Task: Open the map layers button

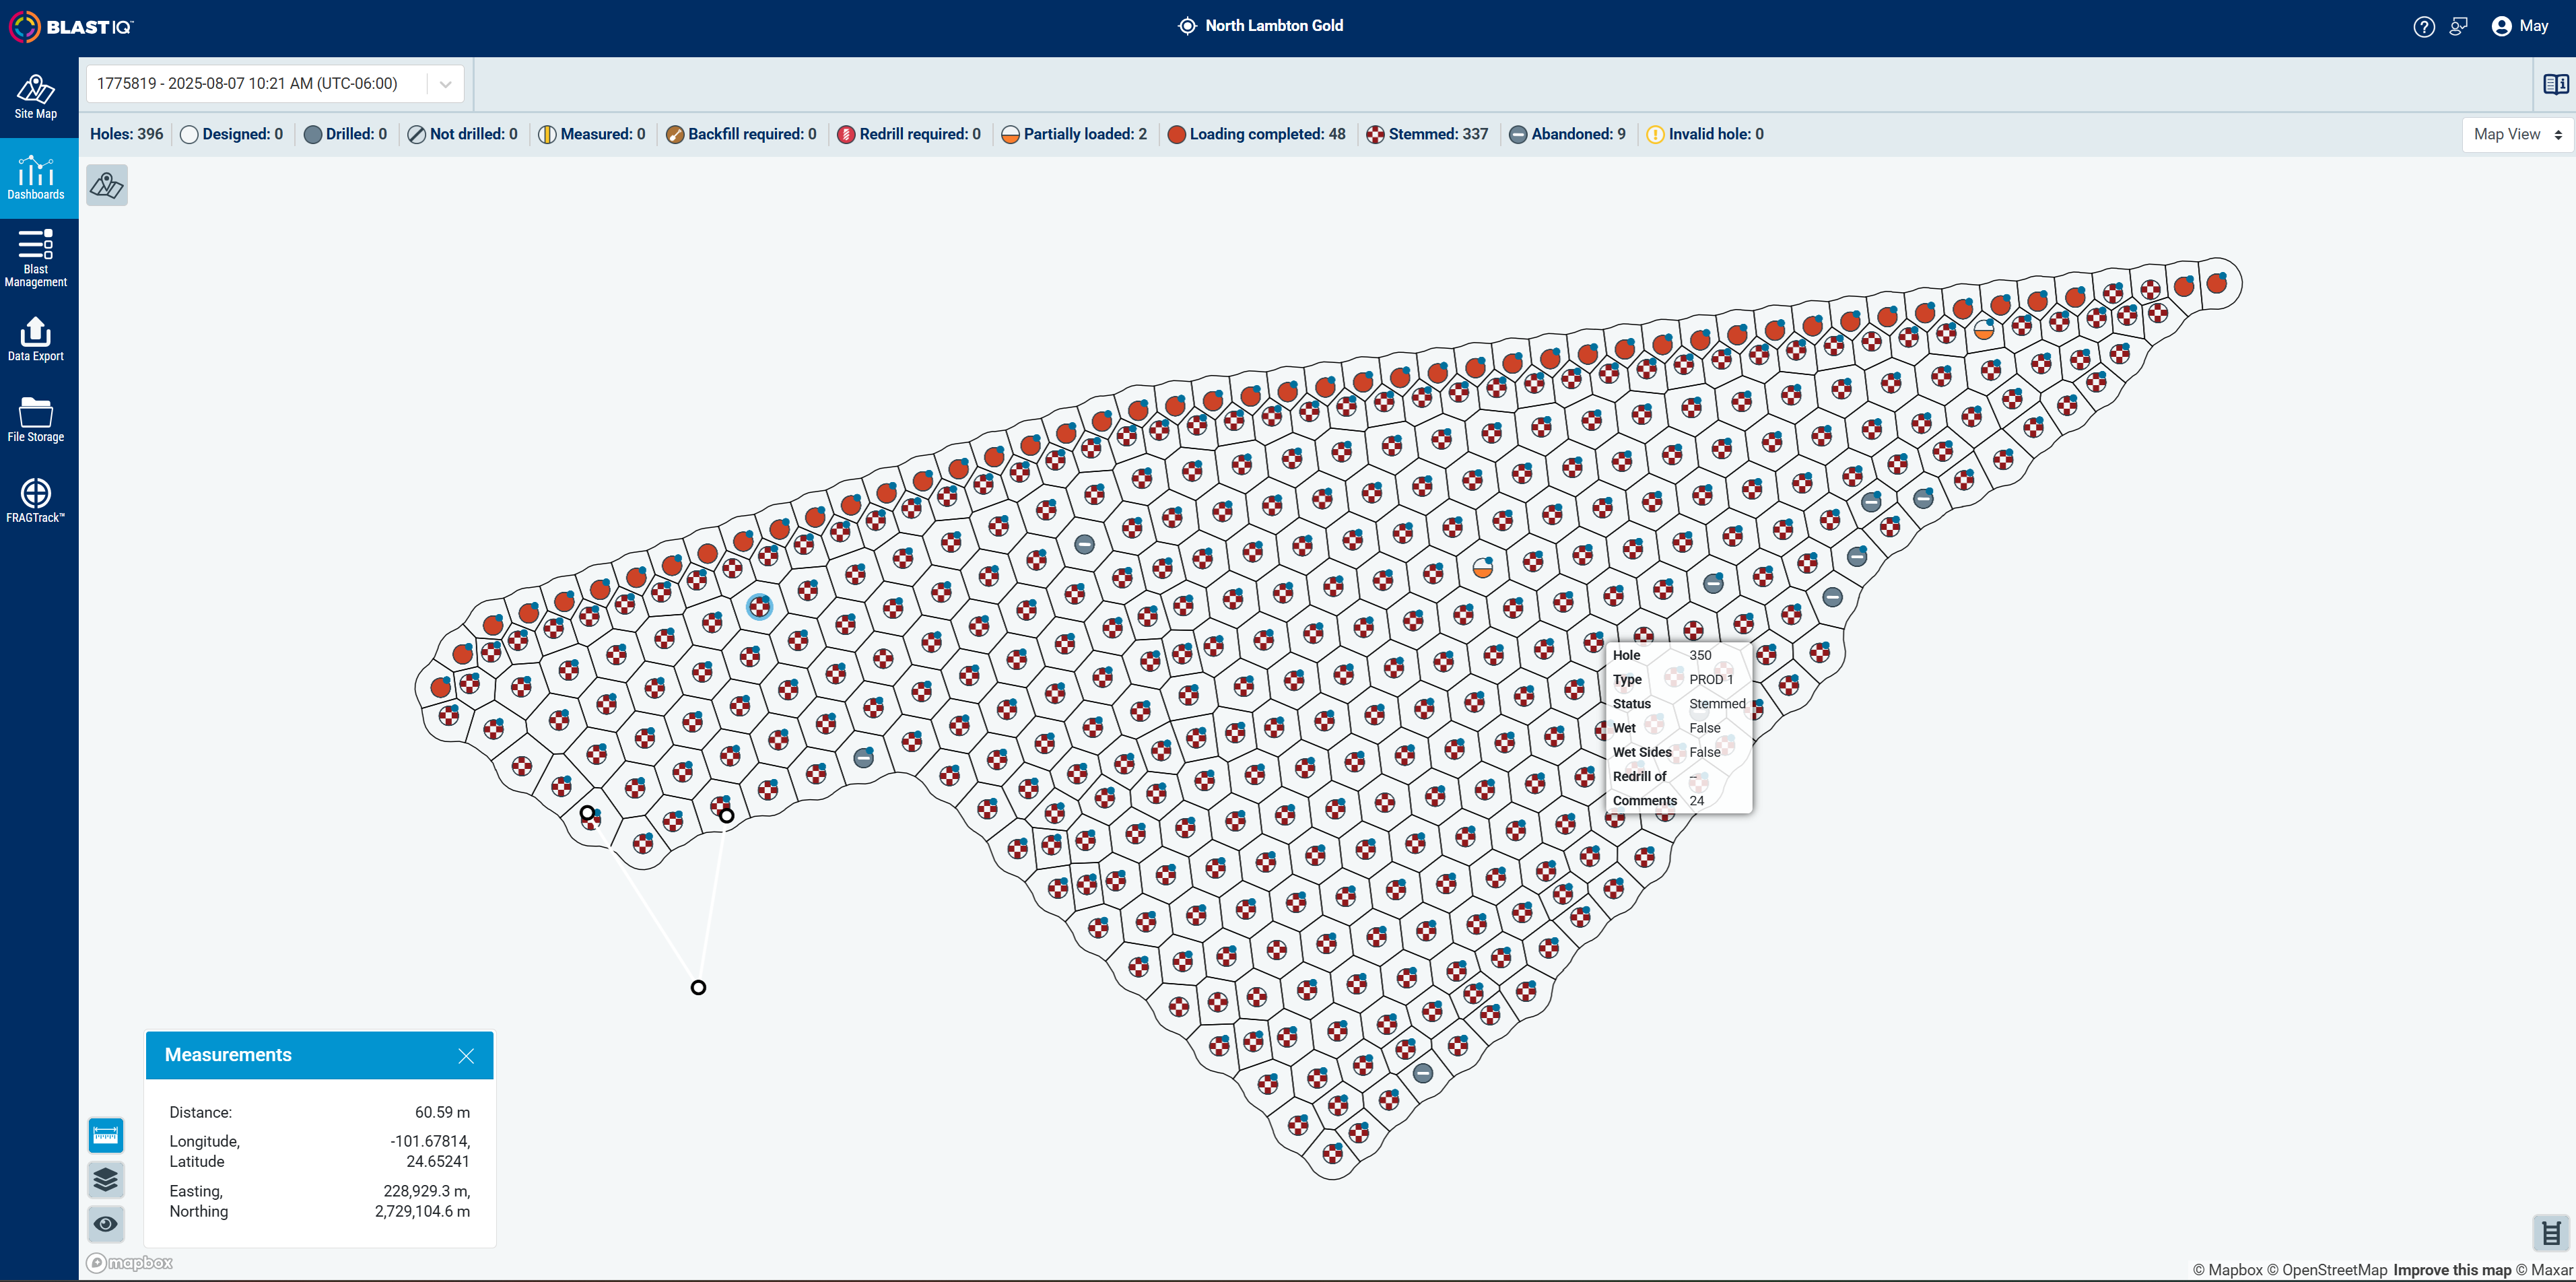Action: tap(106, 1180)
